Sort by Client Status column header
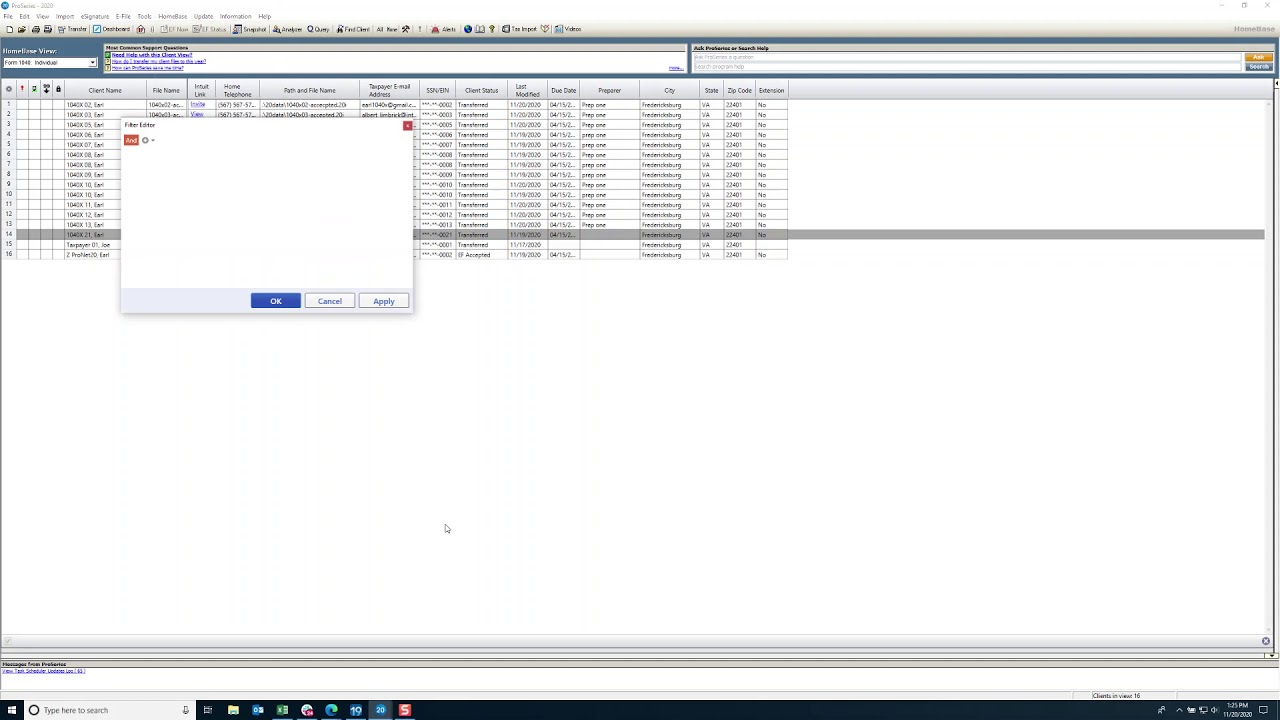 click(482, 90)
